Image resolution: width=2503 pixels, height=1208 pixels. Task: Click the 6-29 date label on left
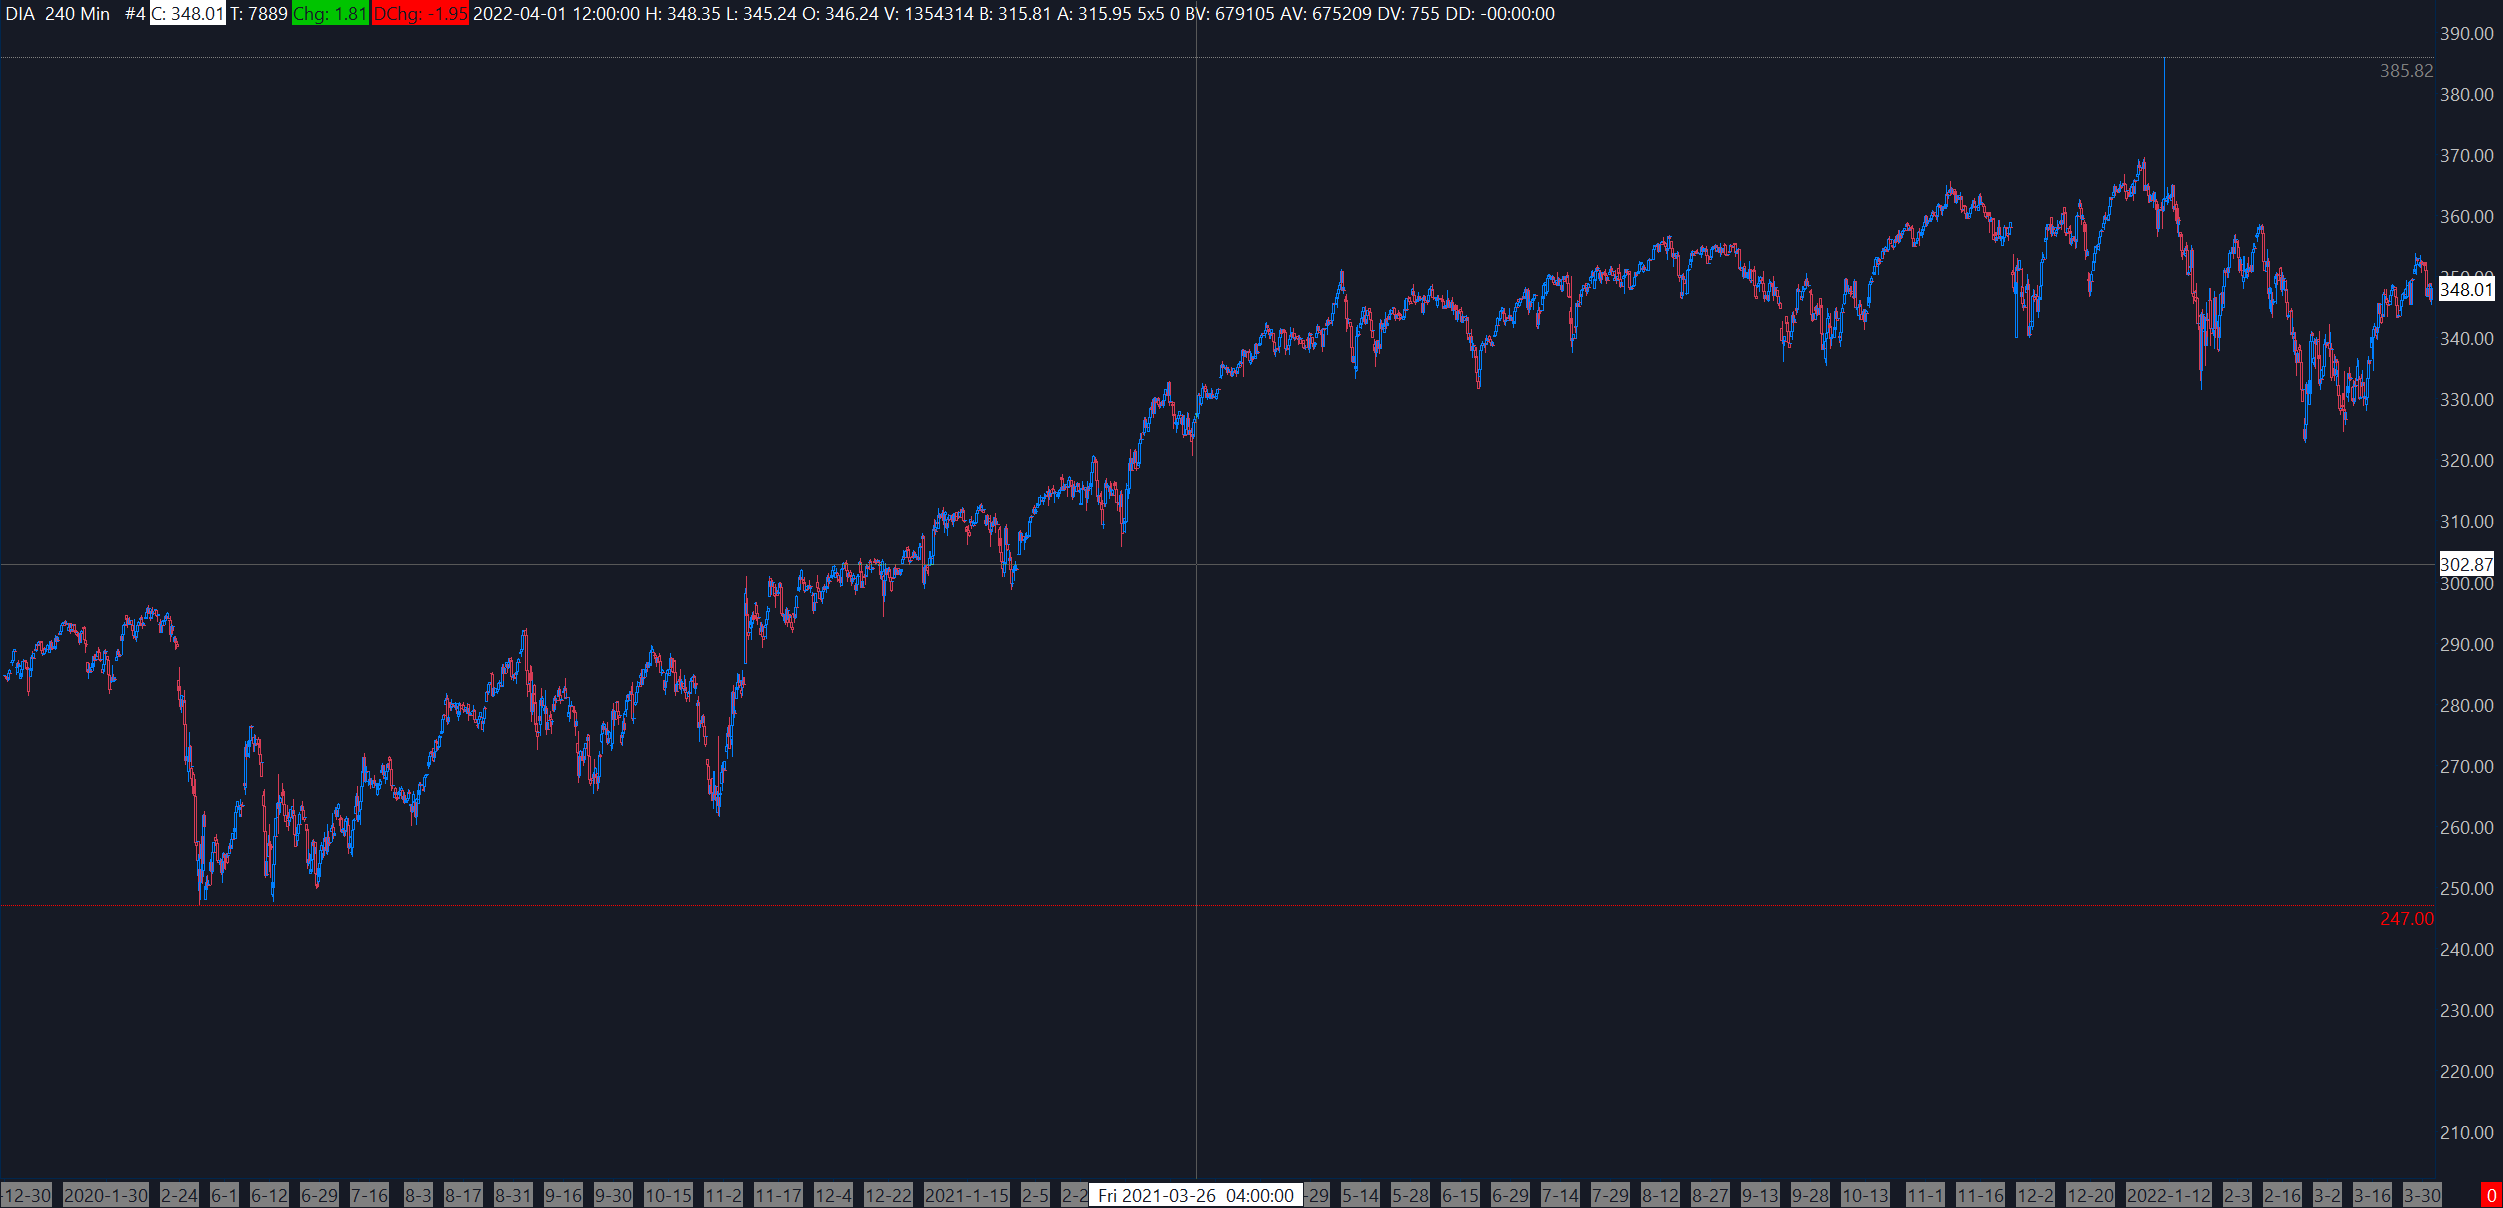click(319, 1195)
